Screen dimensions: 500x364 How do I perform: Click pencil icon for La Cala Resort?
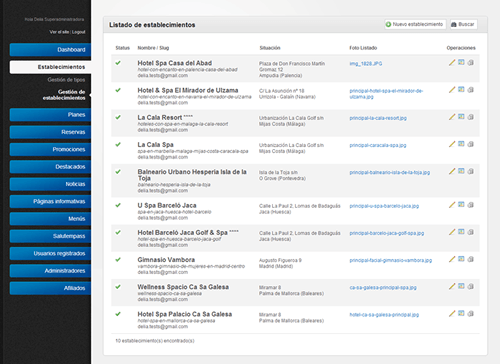452,117
